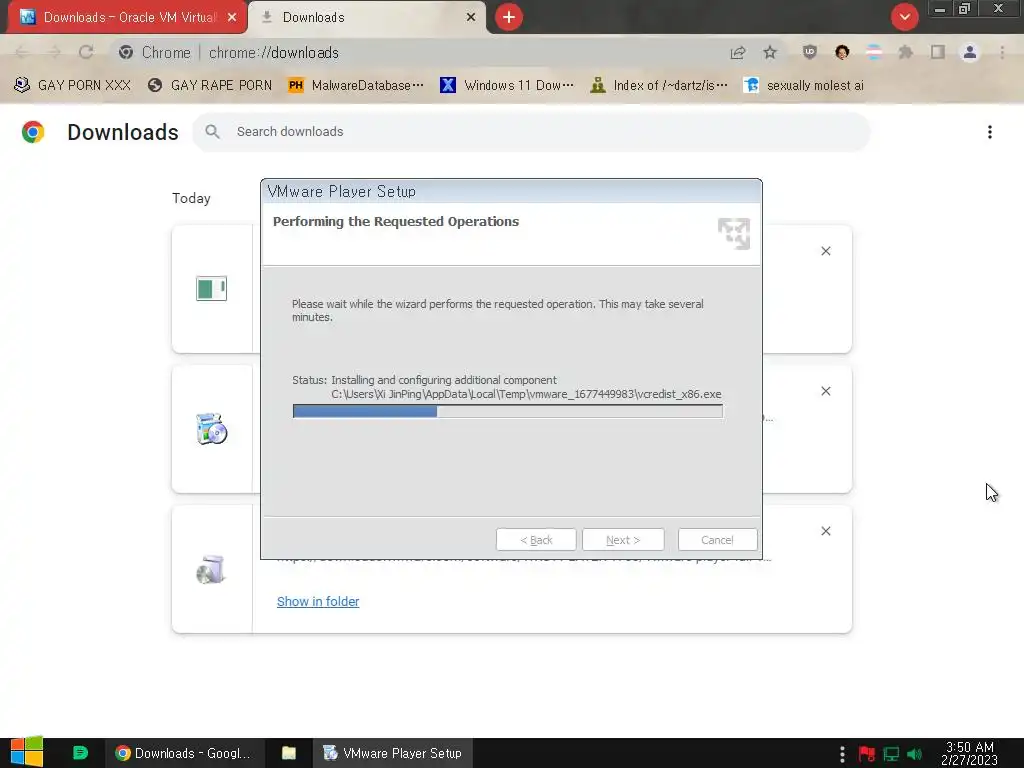Open the green chat app in taskbar

(x=80, y=753)
